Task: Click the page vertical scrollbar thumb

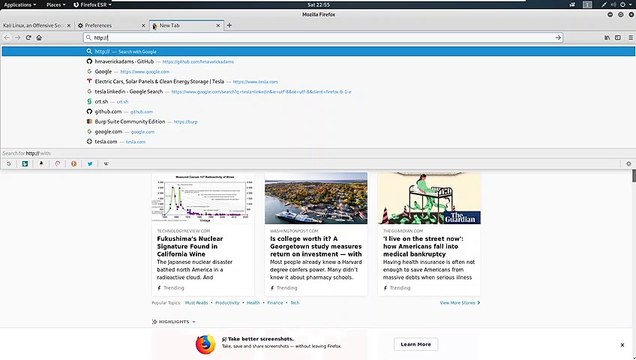Action: coord(634,176)
